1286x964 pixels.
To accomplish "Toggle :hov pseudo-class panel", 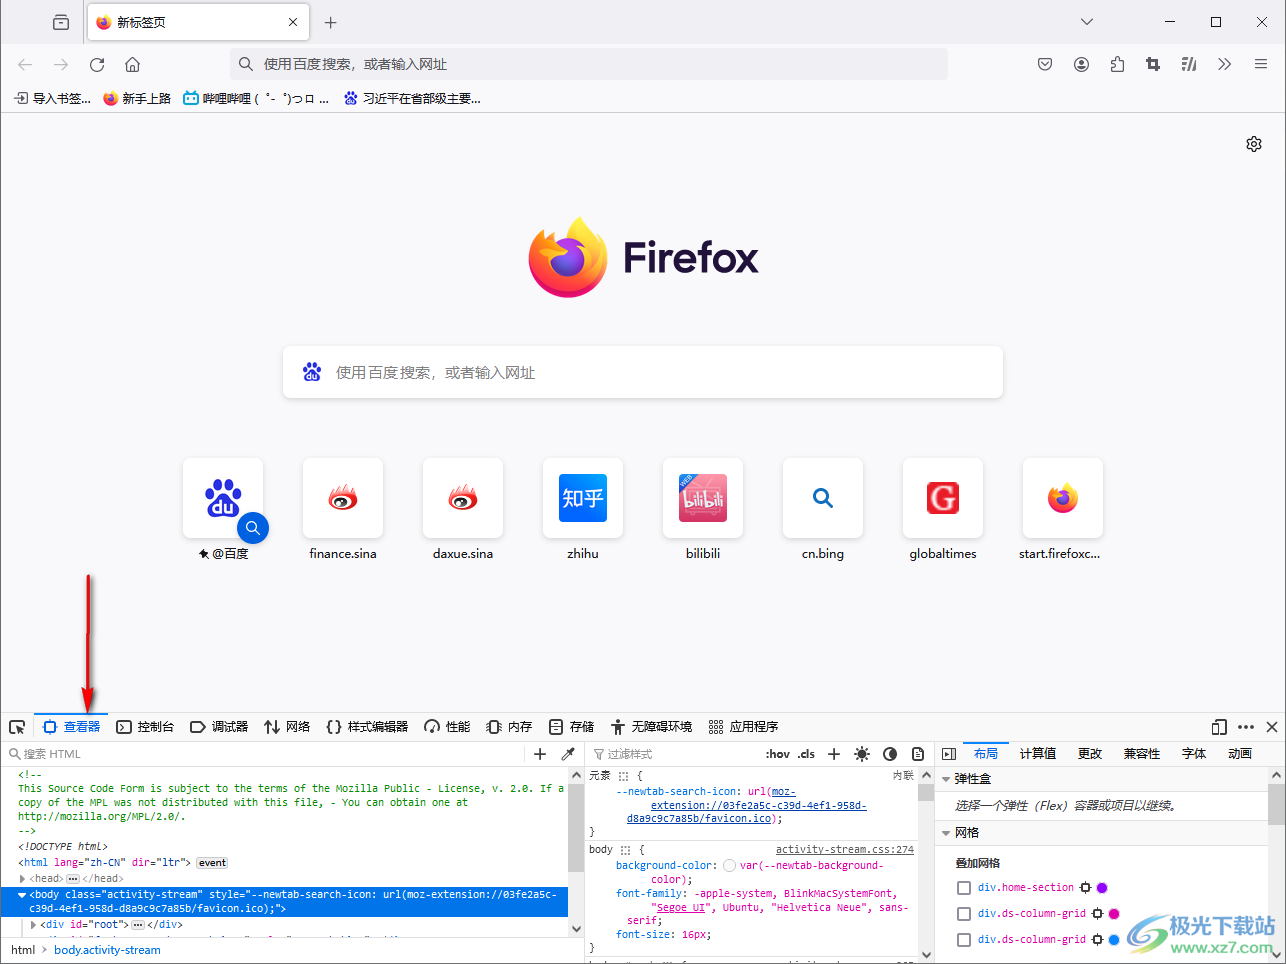I will [x=777, y=754].
